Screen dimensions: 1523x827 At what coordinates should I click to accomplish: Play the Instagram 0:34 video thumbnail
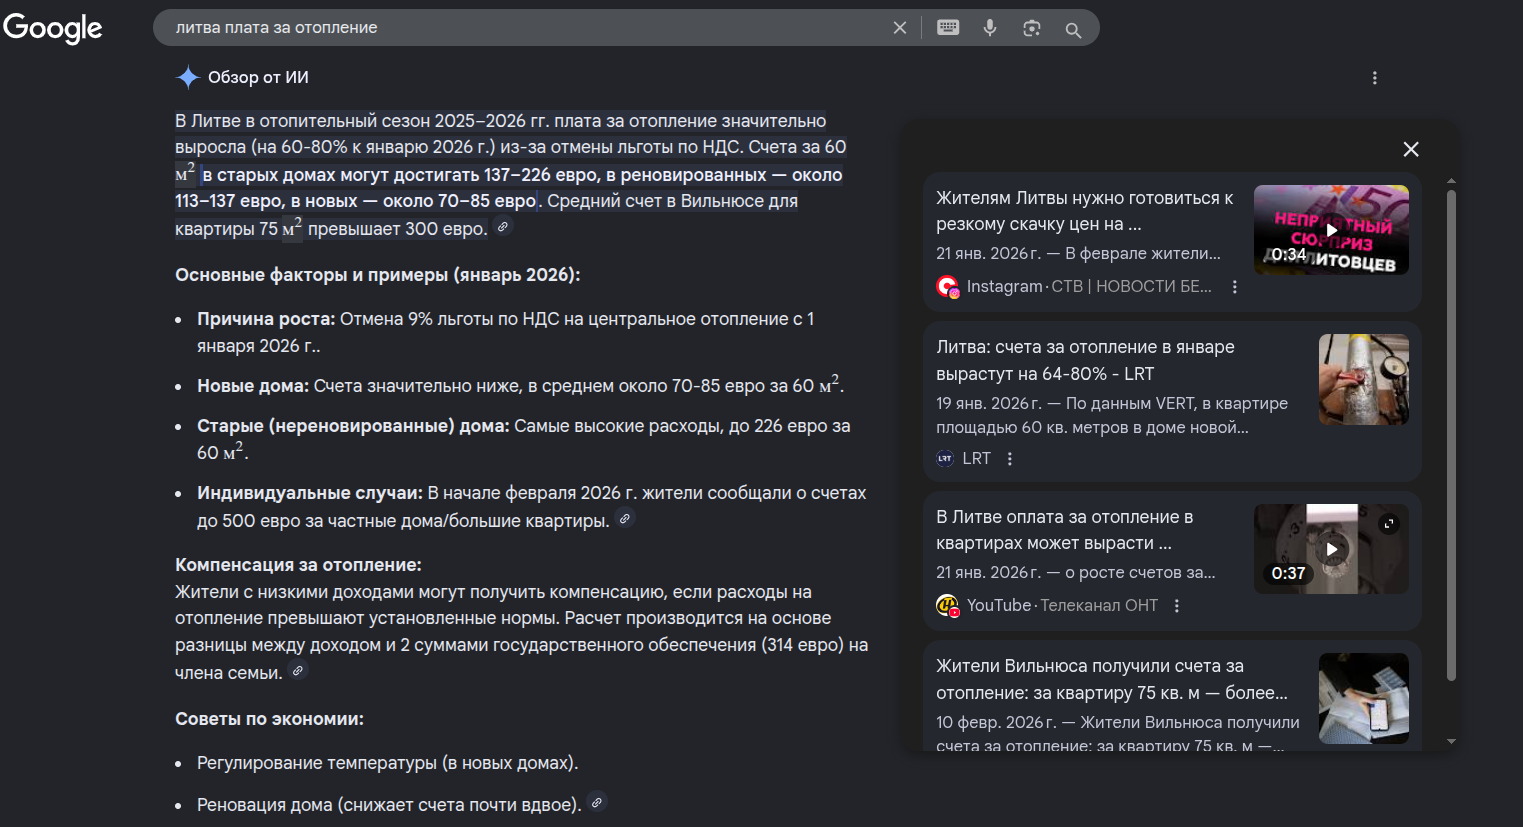coord(1331,230)
